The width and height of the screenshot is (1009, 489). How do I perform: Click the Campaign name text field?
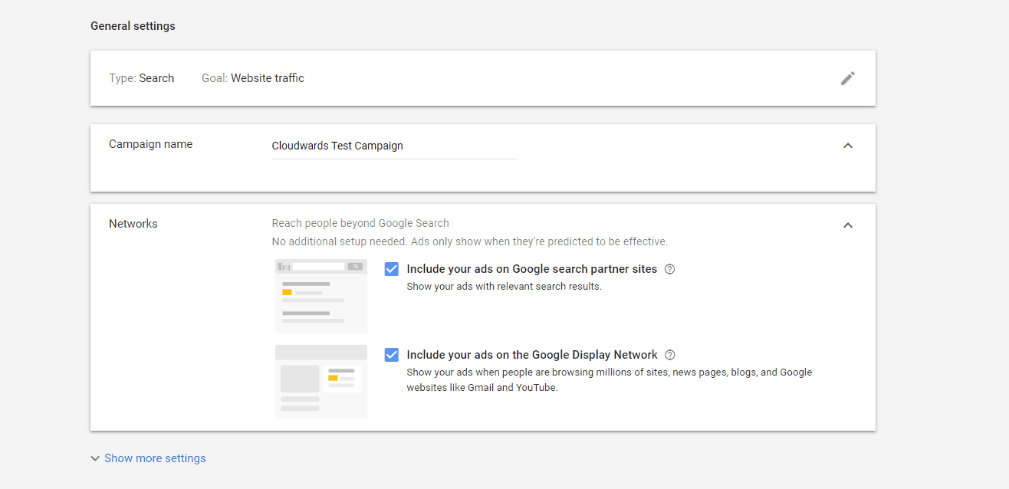[x=394, y=147]
